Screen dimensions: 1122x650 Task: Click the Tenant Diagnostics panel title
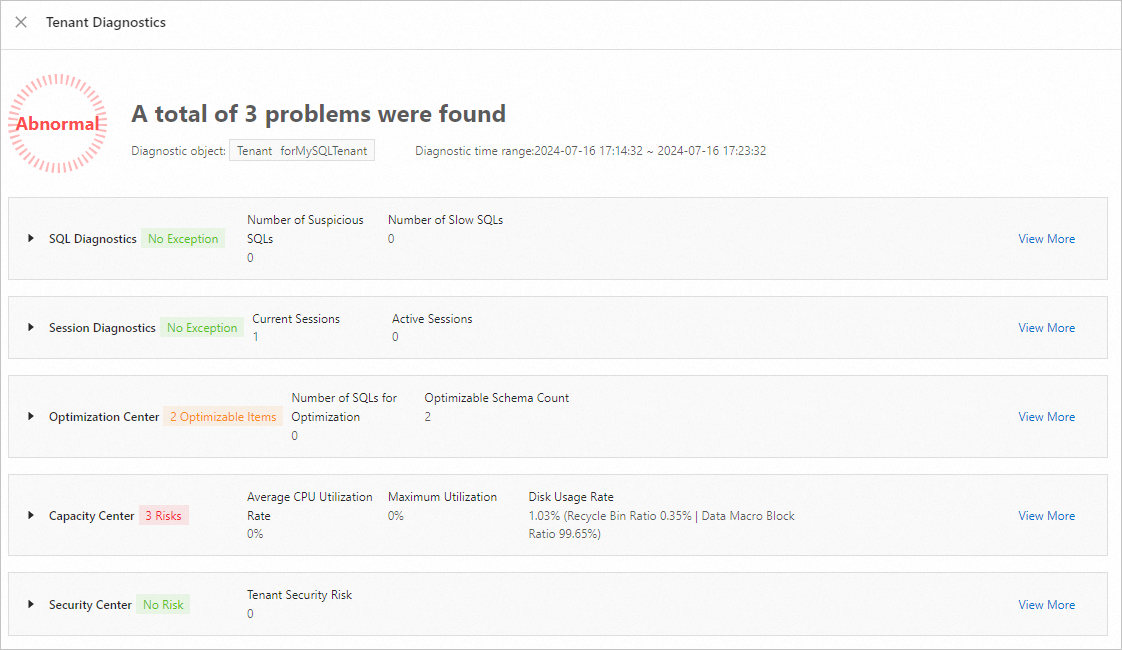click(x=106, y=22)
